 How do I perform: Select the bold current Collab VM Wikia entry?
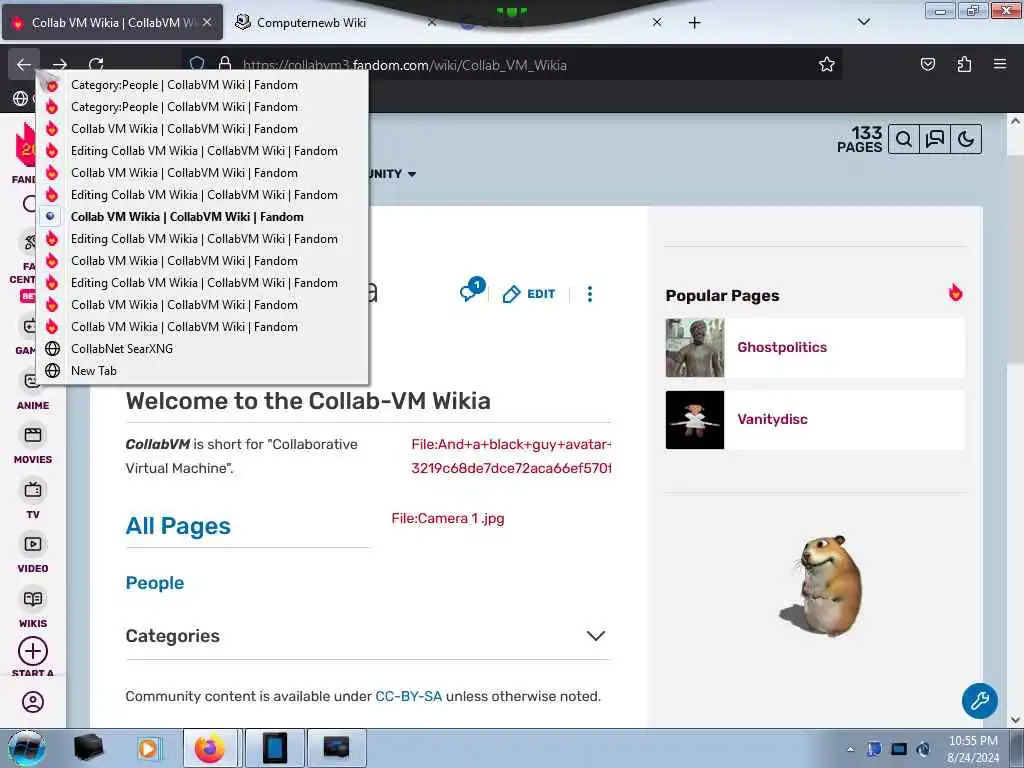coord(202,217)
